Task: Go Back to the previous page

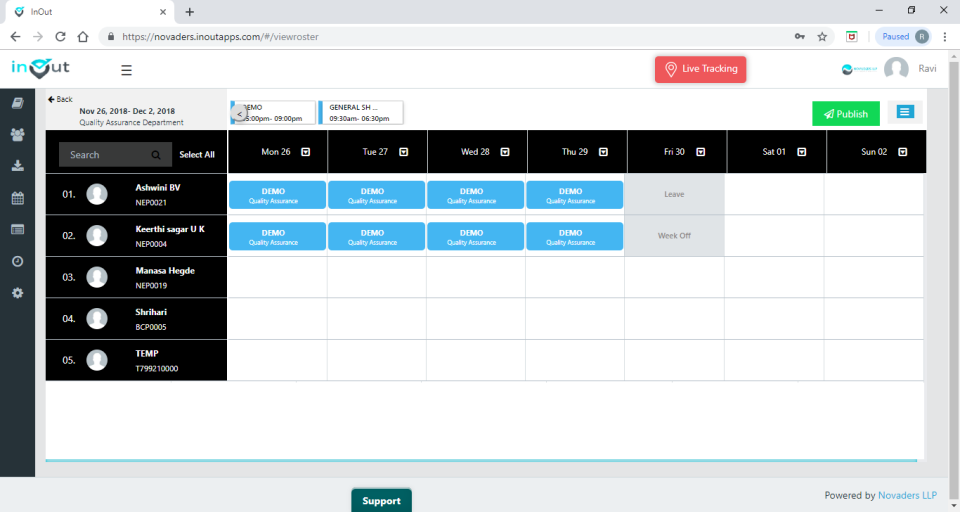Action: pyautogui.click(x=60, y=99)
